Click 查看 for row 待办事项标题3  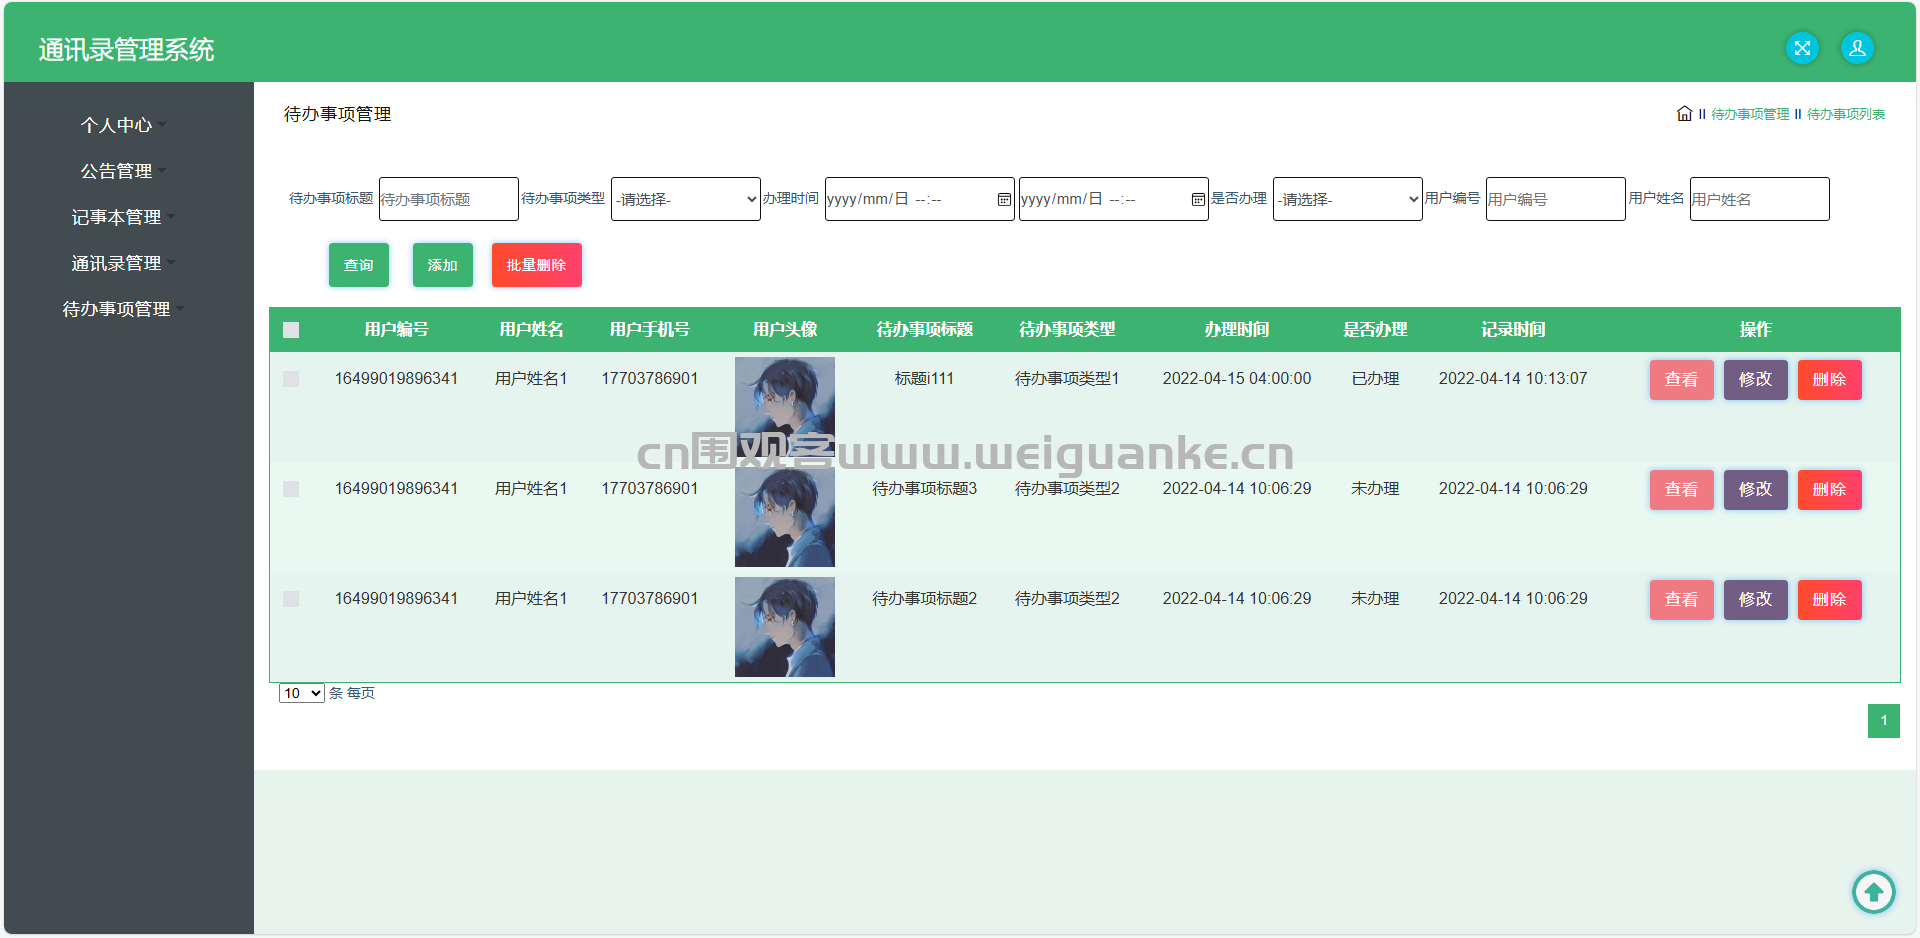coord(1682,490)
